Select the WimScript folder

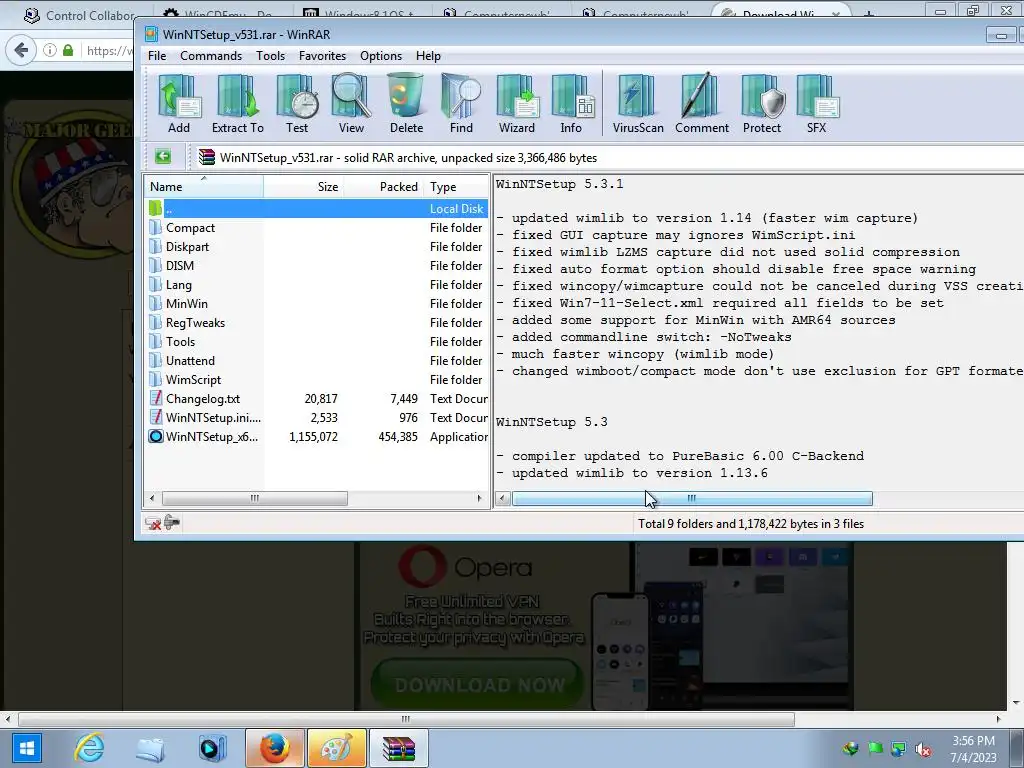(x=317, y=379)
